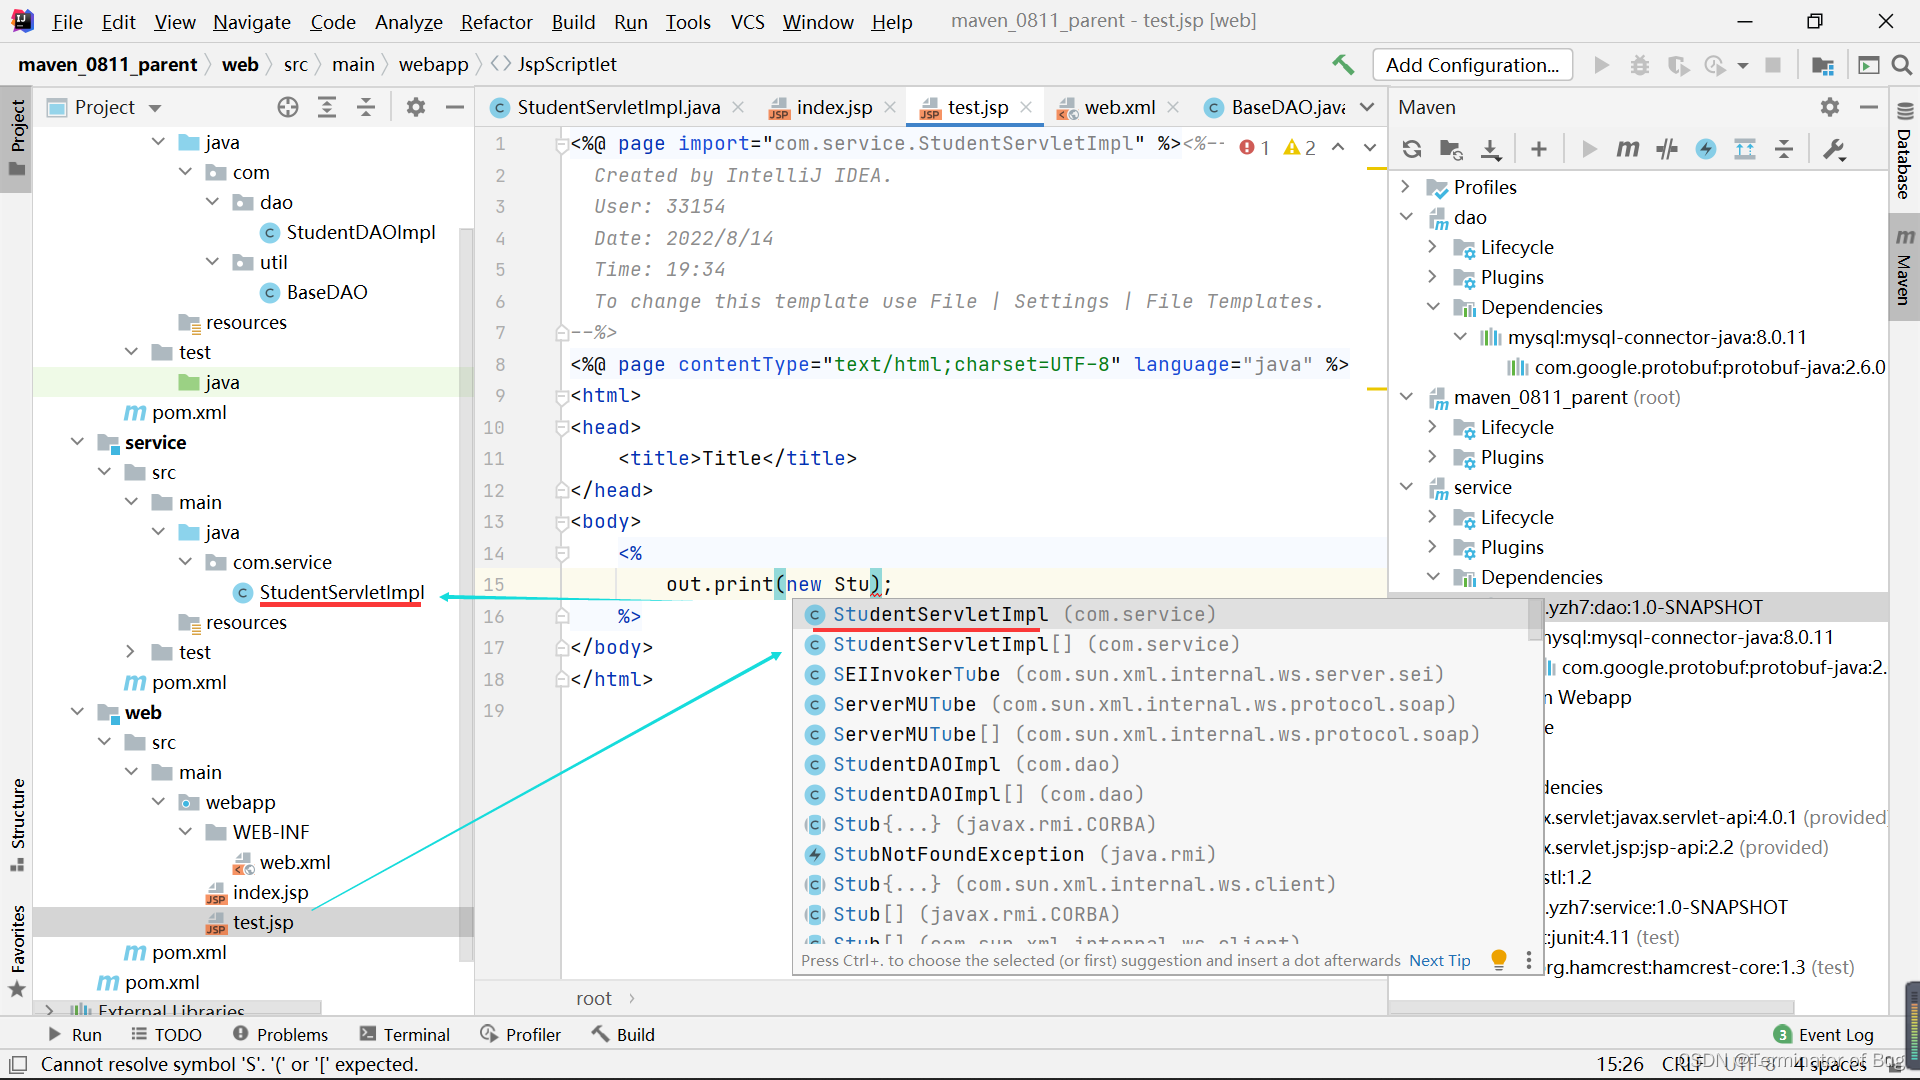Open Maven settings wrench icon

[x=1834, y=149]
